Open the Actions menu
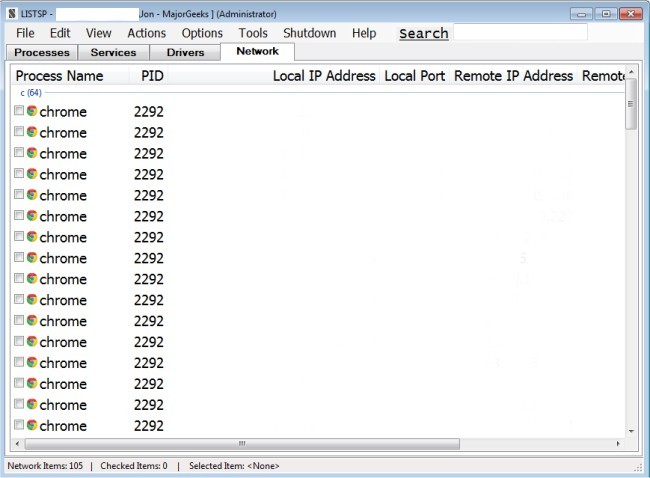650x478 pixels. click(147, 33)
